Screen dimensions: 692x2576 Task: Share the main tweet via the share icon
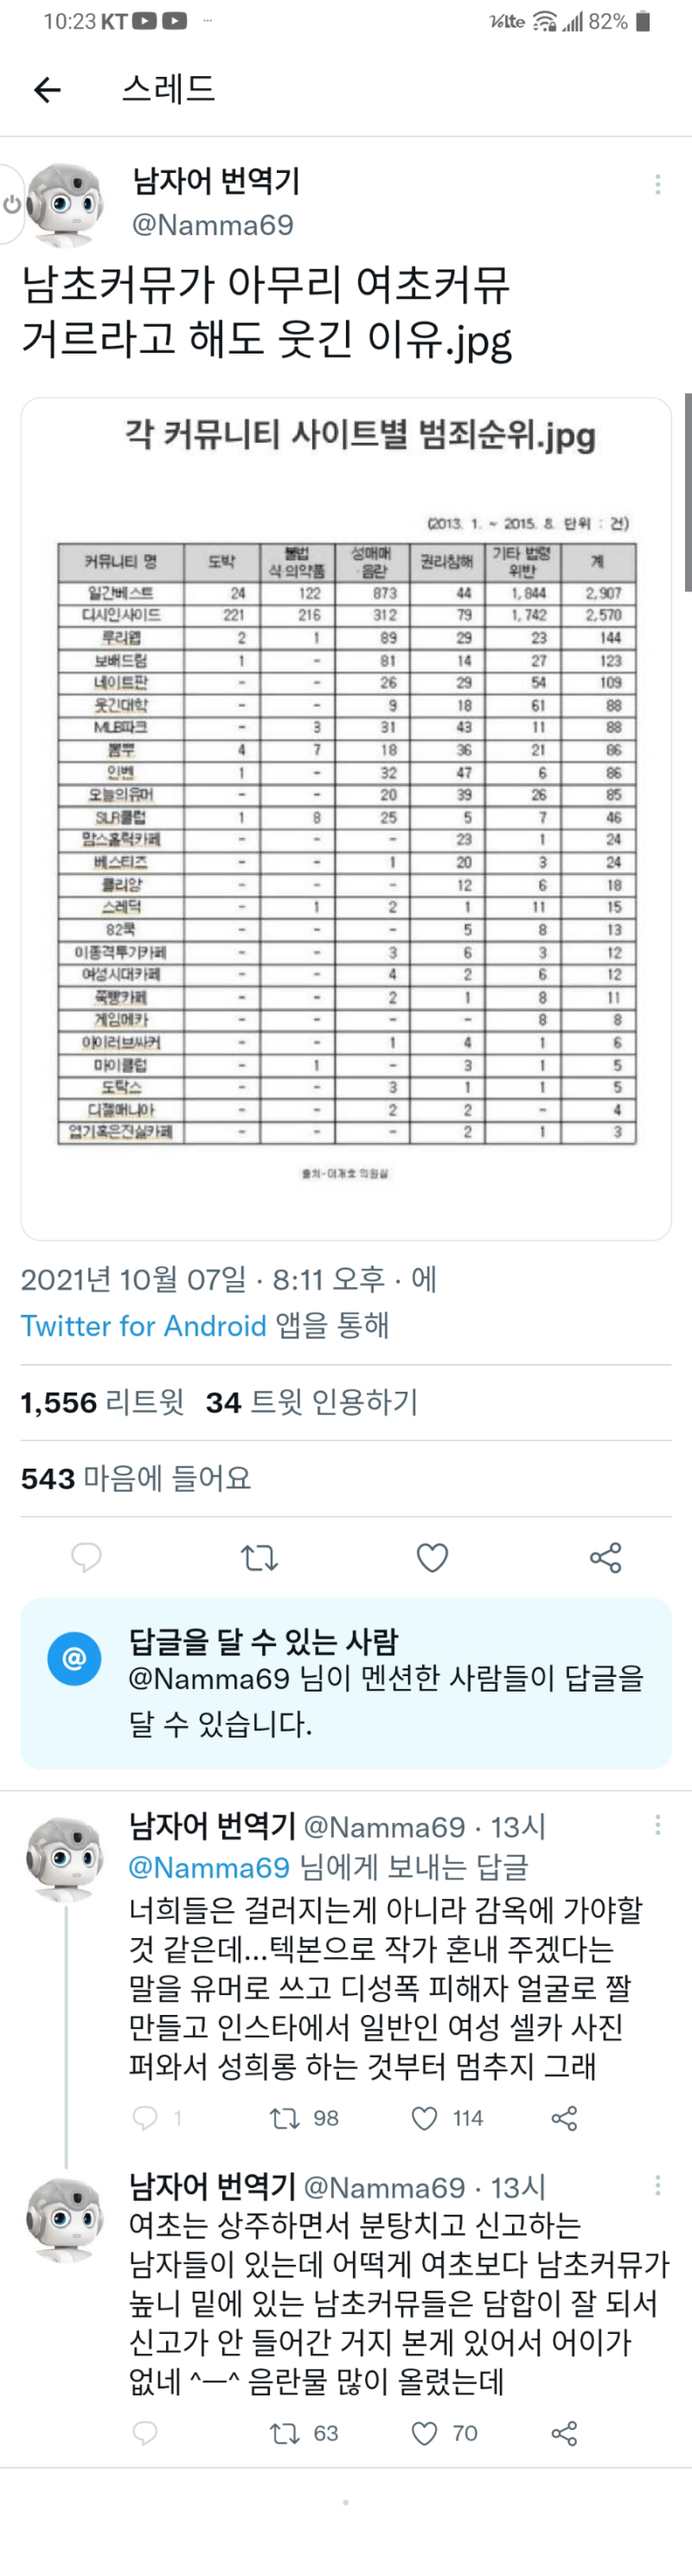[x=604, y=1557]
